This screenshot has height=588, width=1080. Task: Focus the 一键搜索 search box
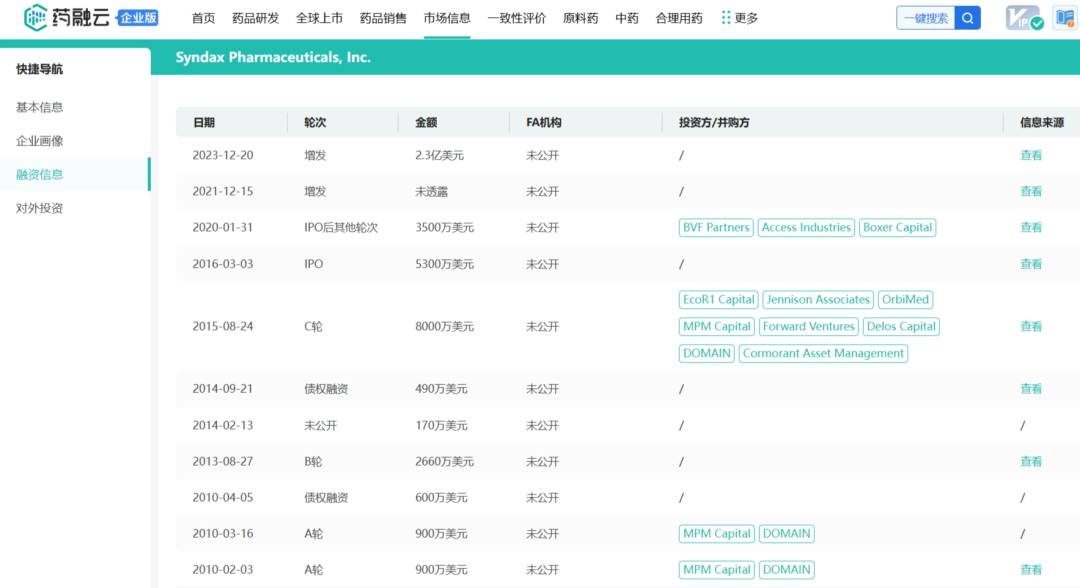(926, 19)
